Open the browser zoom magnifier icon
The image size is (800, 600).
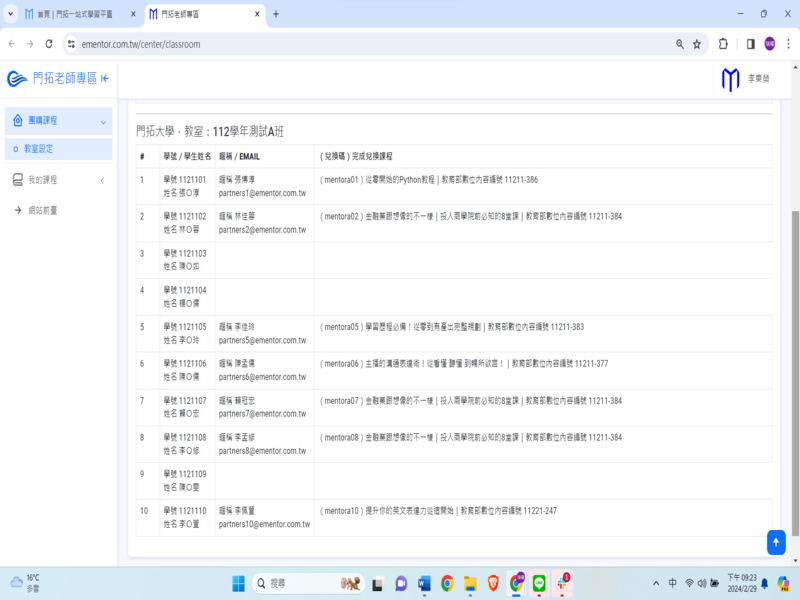680,44
